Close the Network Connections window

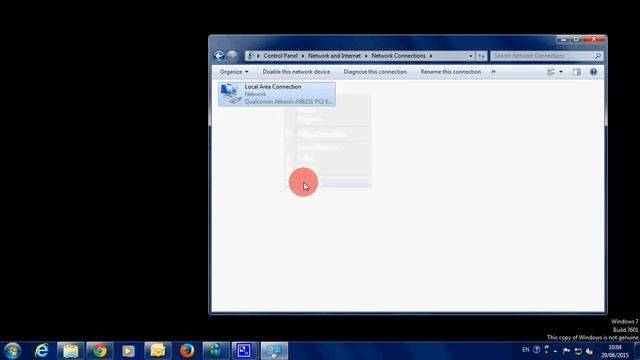coord(593,40)
